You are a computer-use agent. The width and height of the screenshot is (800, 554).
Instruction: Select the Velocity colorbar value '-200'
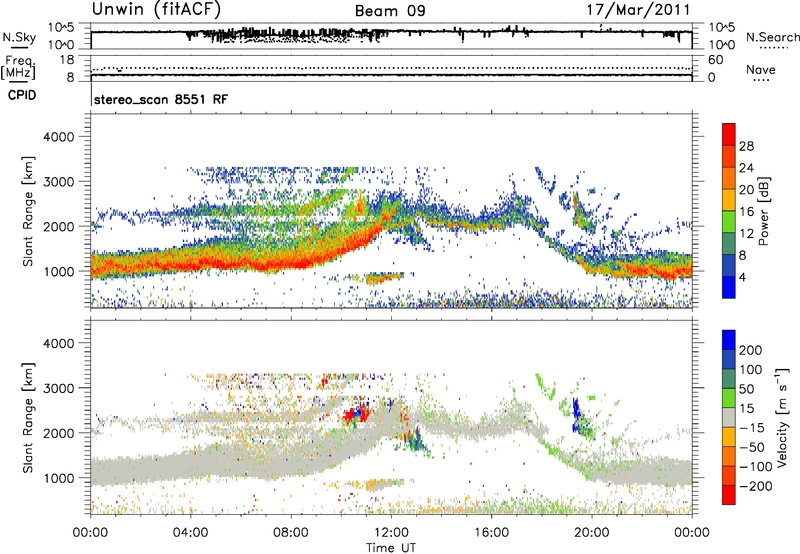click(755, 486)
